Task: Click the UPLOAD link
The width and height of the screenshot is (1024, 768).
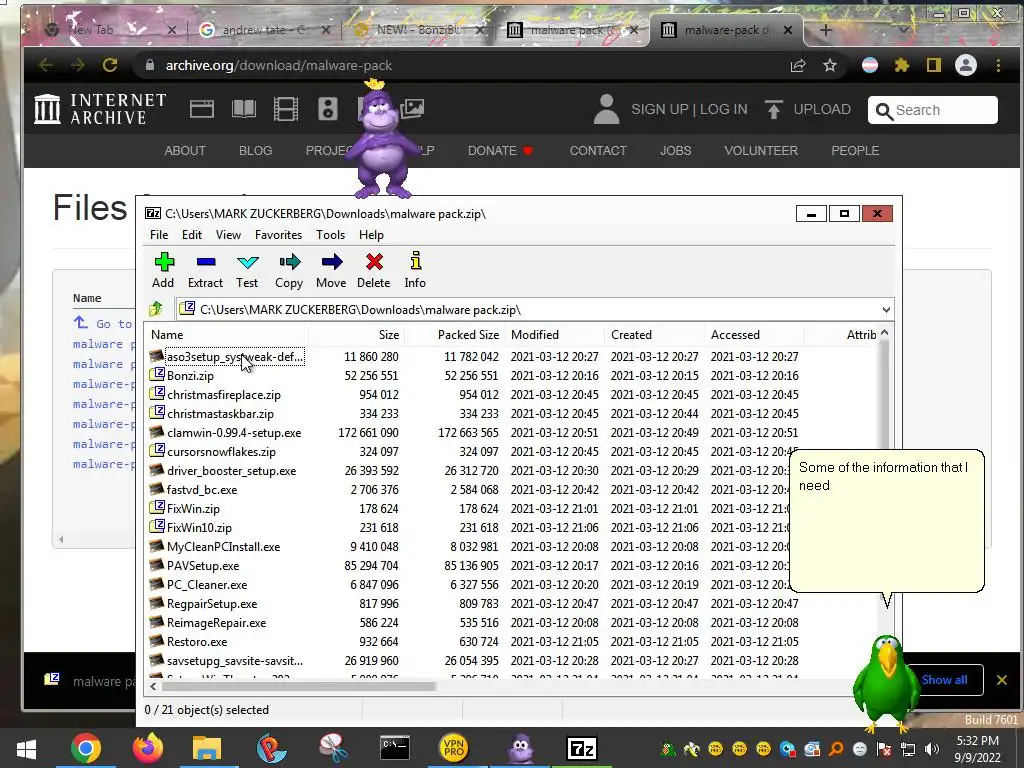Action: [x=808, y=109]
